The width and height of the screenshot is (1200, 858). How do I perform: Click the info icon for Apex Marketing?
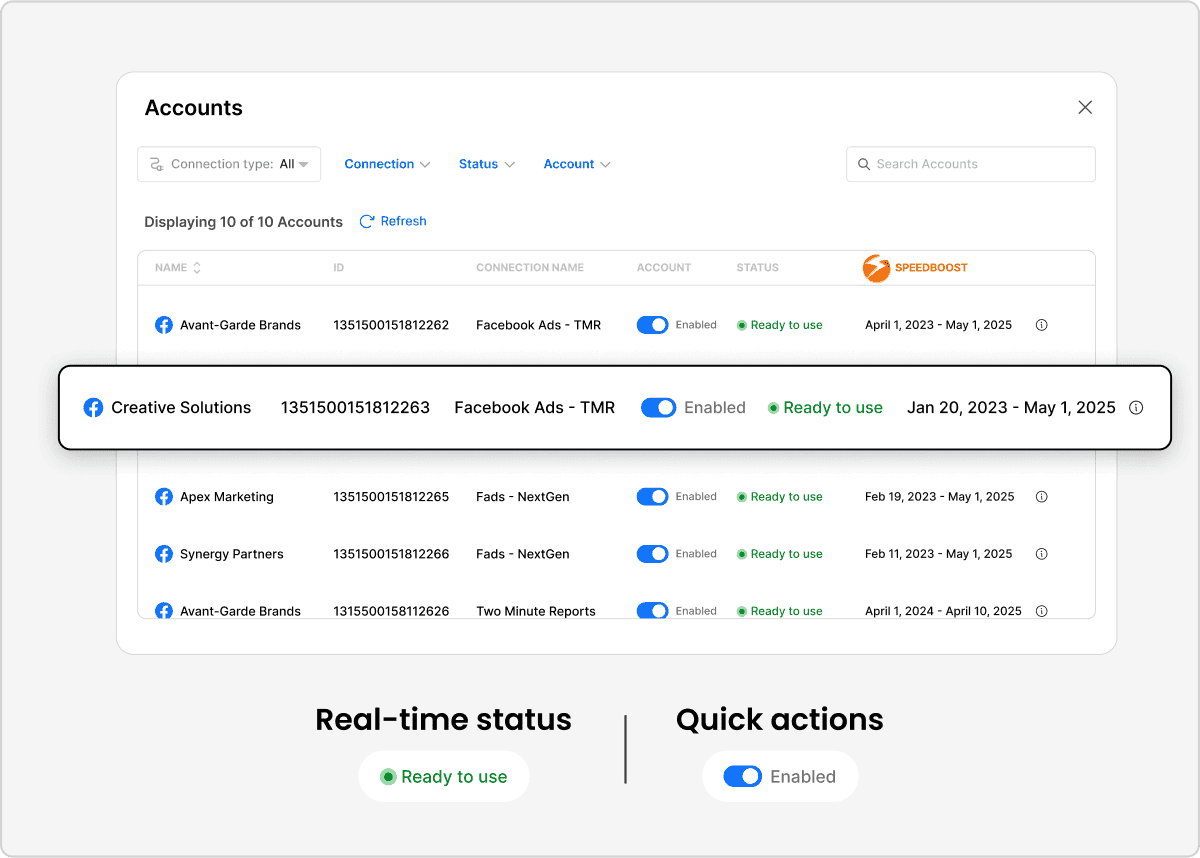[x=1041, y=496]
